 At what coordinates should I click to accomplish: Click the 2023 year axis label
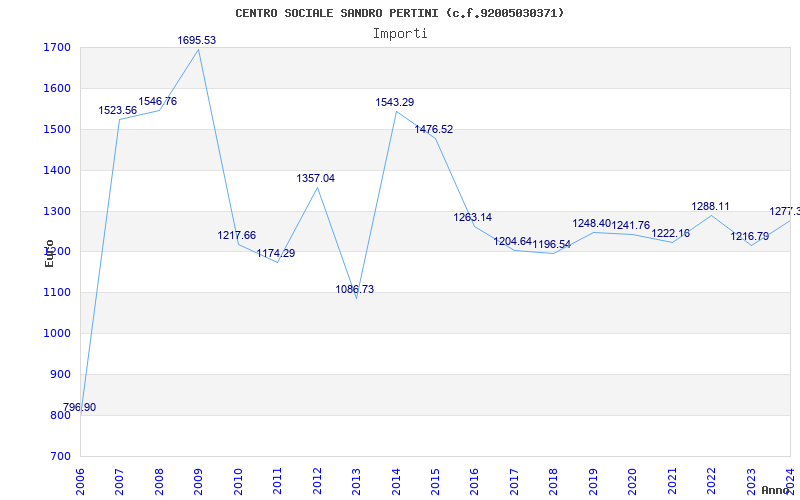(x=751, y=482)
